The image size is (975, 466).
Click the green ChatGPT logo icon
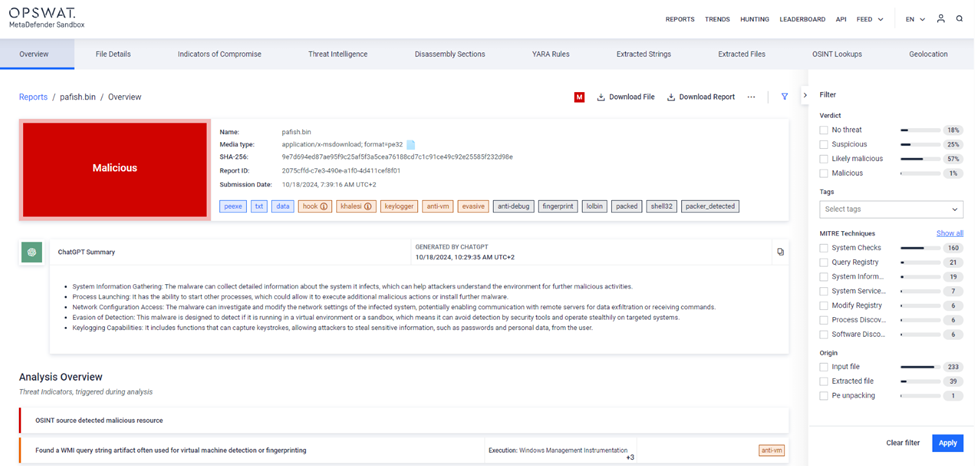pyautogui.click(x=32, y=252)
